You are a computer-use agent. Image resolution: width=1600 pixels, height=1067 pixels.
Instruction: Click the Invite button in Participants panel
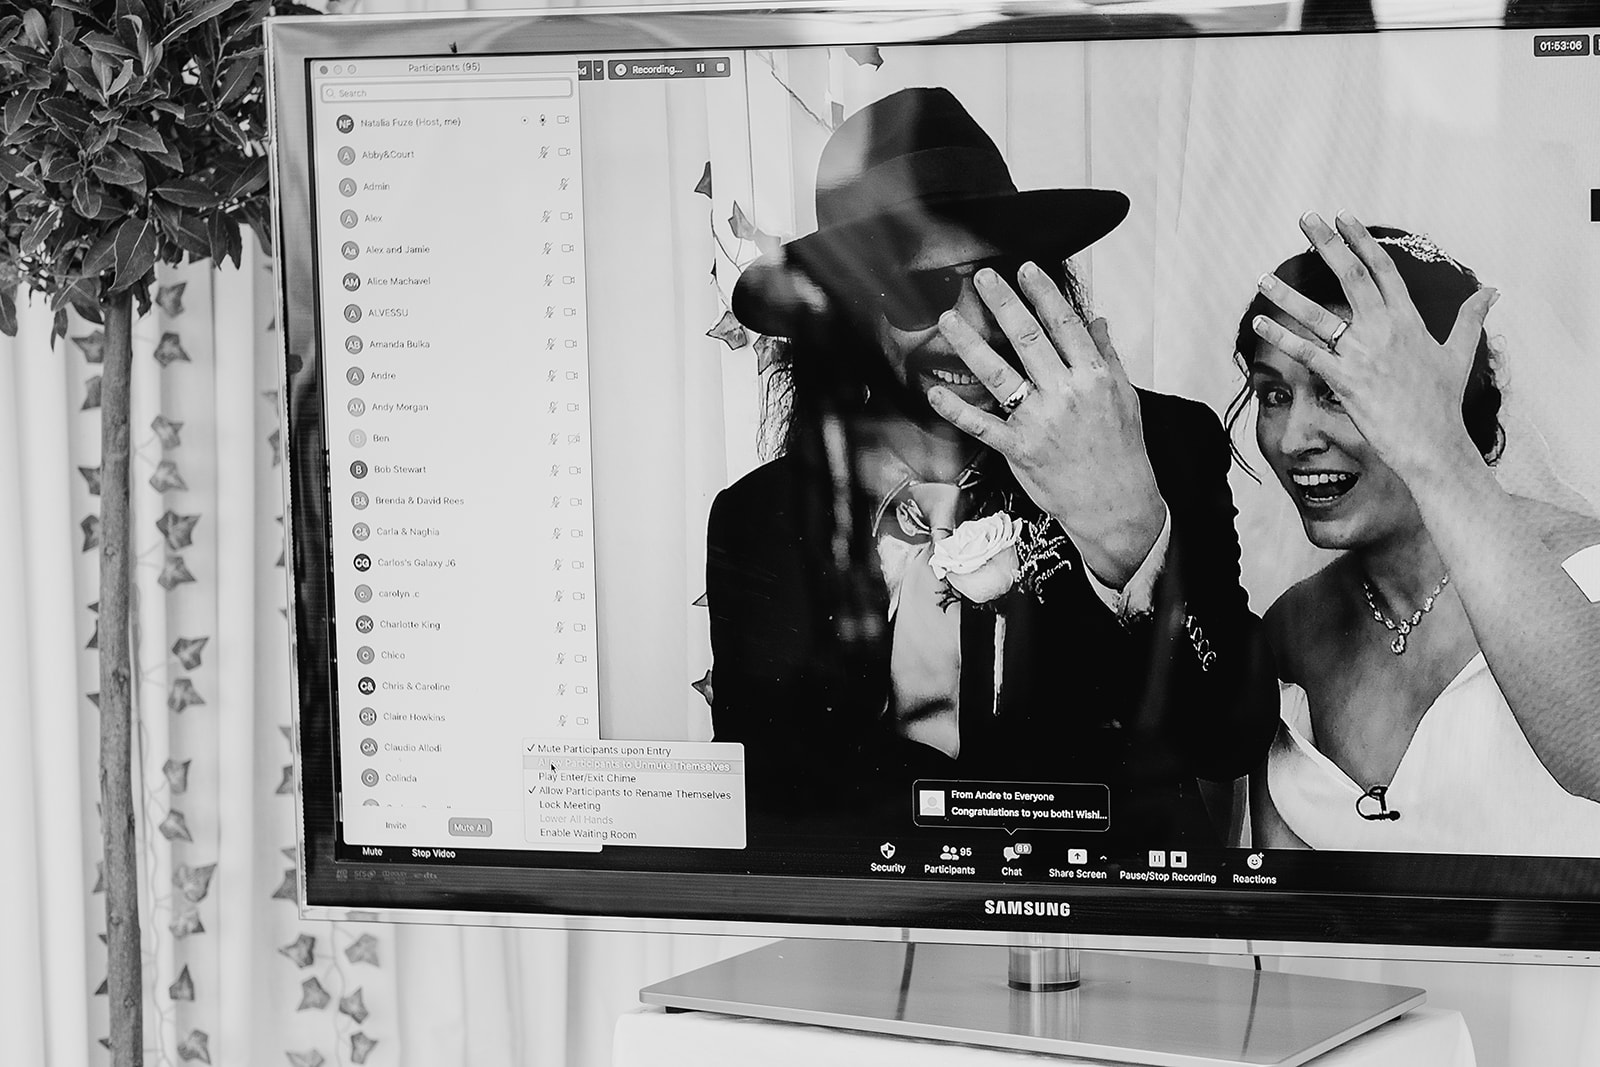pos(396,826)
